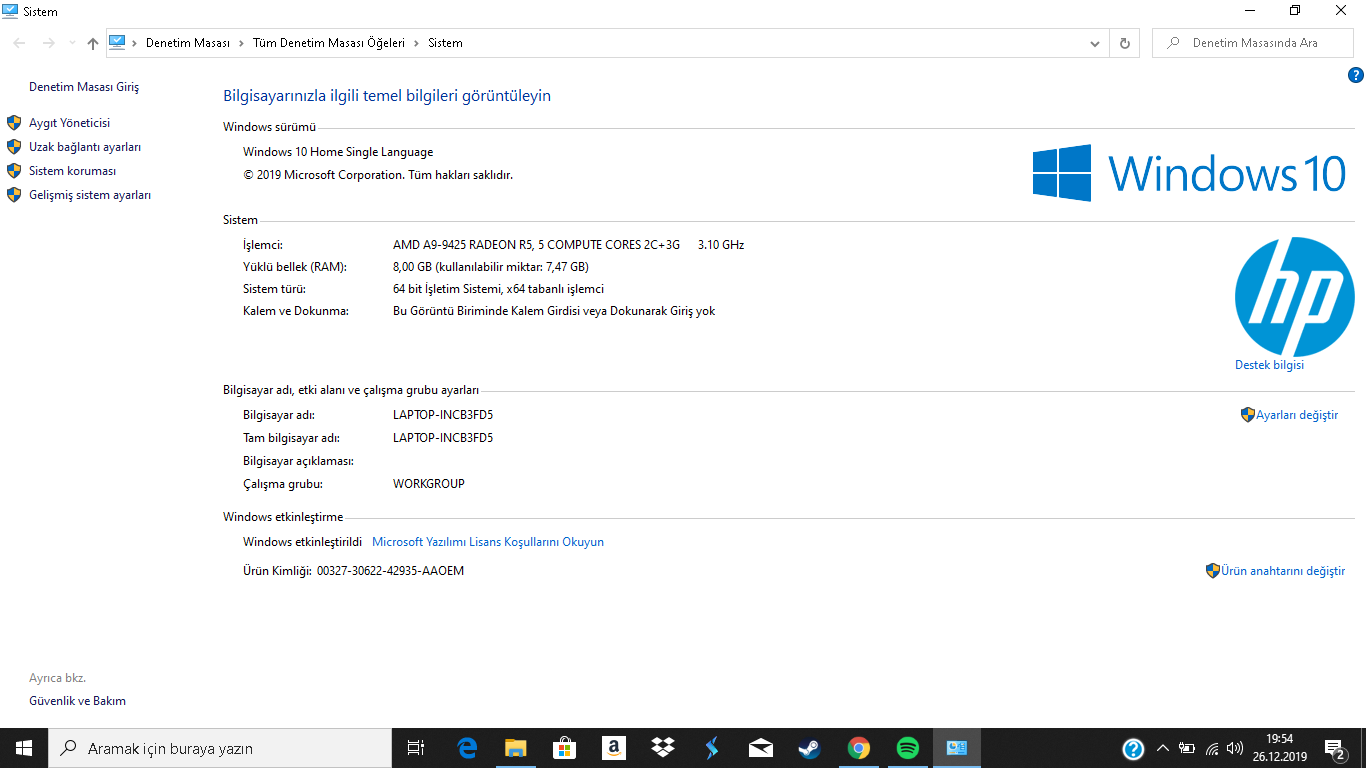The height and width of the screenshot is (768, 1366).
Task: Click the Ayarları değiştir link
Action: 1296,415
